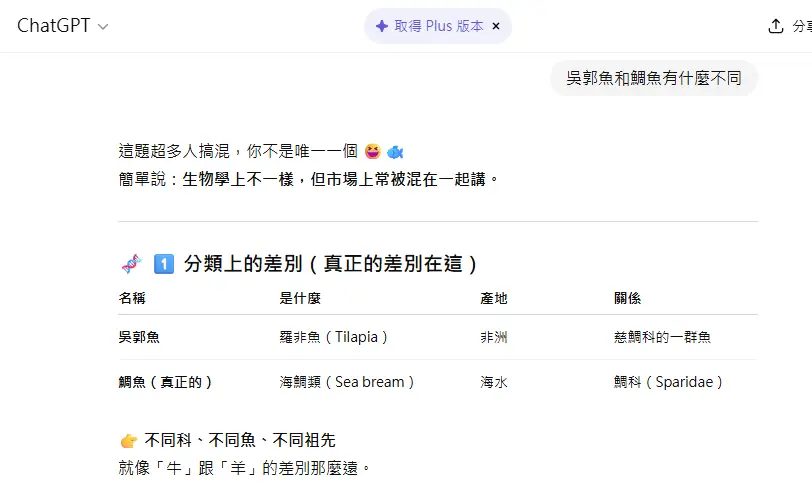The height and width of the screenshot is (495, 812).
Task: Click the 名稱 column header
Action: pos(132,299)
